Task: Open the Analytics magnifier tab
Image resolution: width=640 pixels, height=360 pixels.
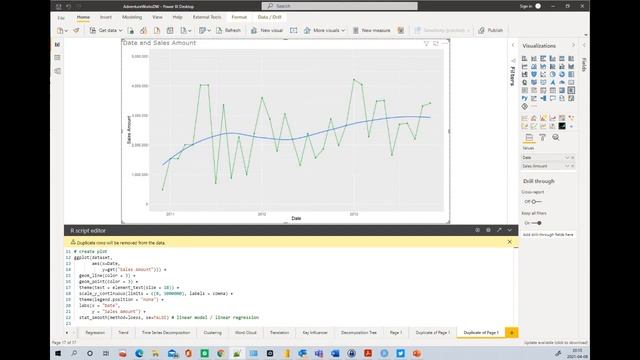Action: (556, 138)
